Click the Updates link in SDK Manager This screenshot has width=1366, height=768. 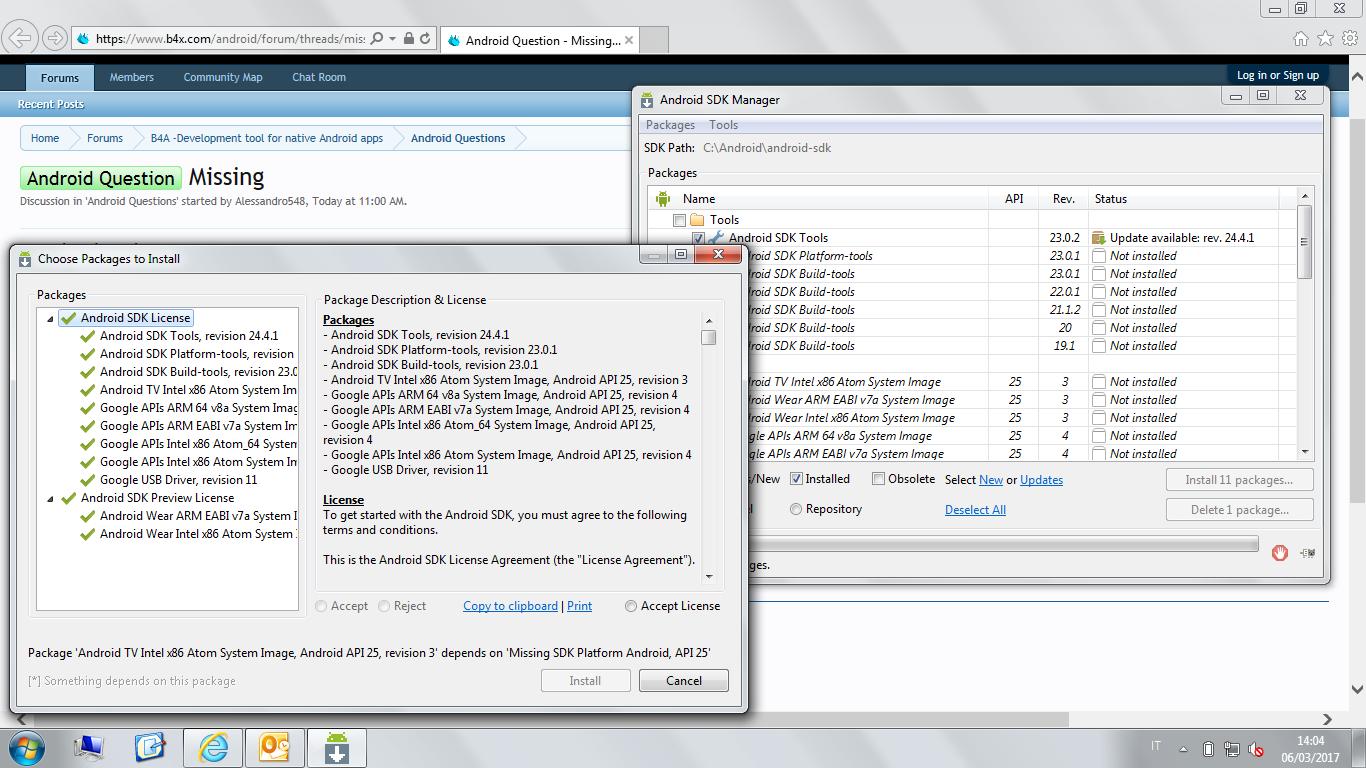(1041, 480)
